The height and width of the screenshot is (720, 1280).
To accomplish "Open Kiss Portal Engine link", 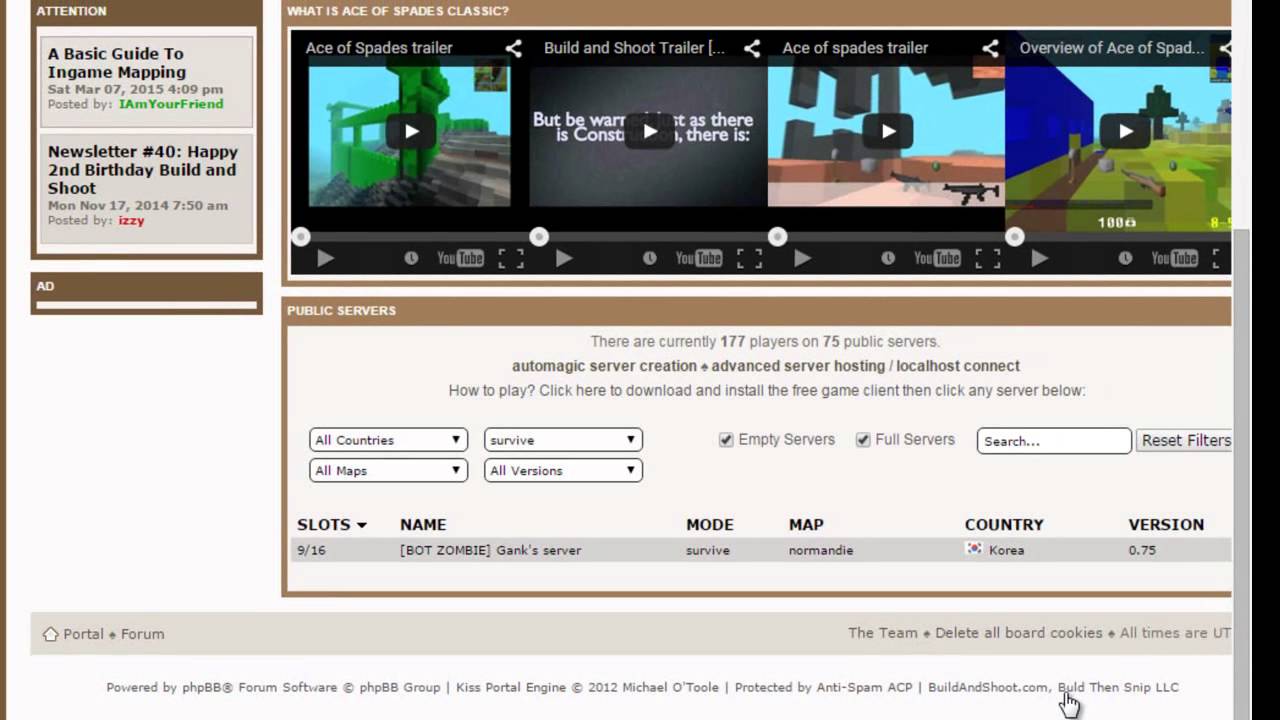I will point(511,687).
